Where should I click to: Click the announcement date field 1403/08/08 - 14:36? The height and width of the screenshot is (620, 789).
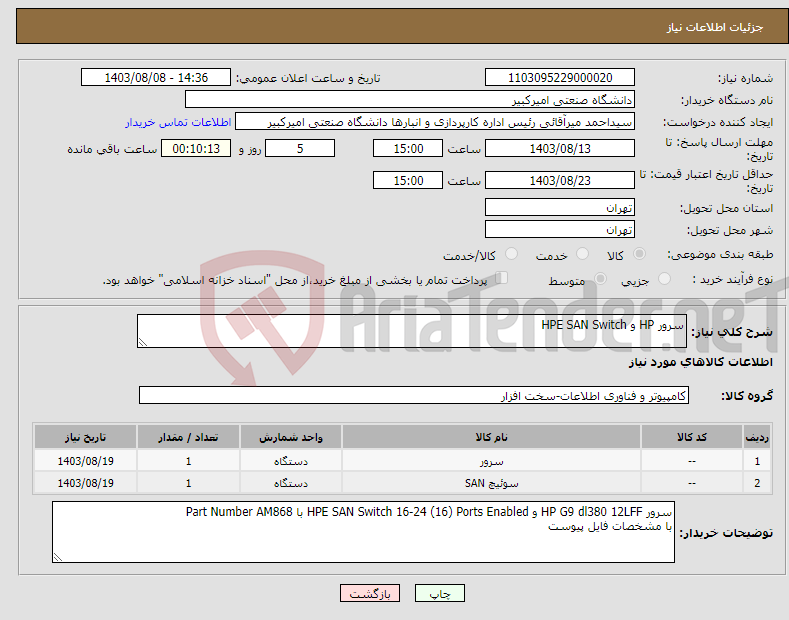coord(156,78)
